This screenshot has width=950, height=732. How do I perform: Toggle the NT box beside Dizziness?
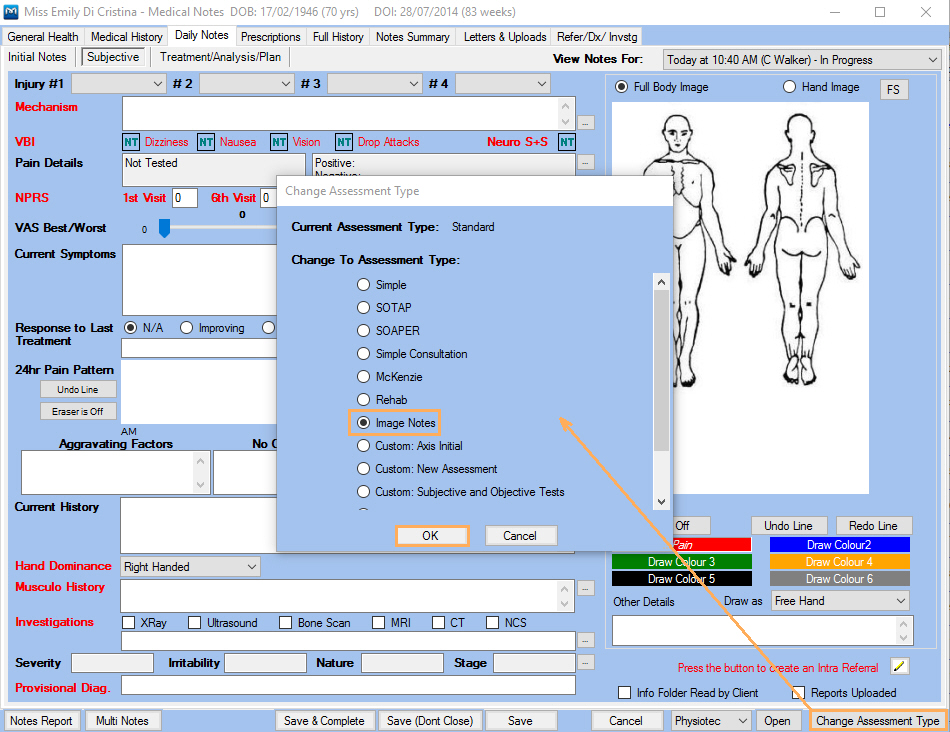tap(131, 142)
